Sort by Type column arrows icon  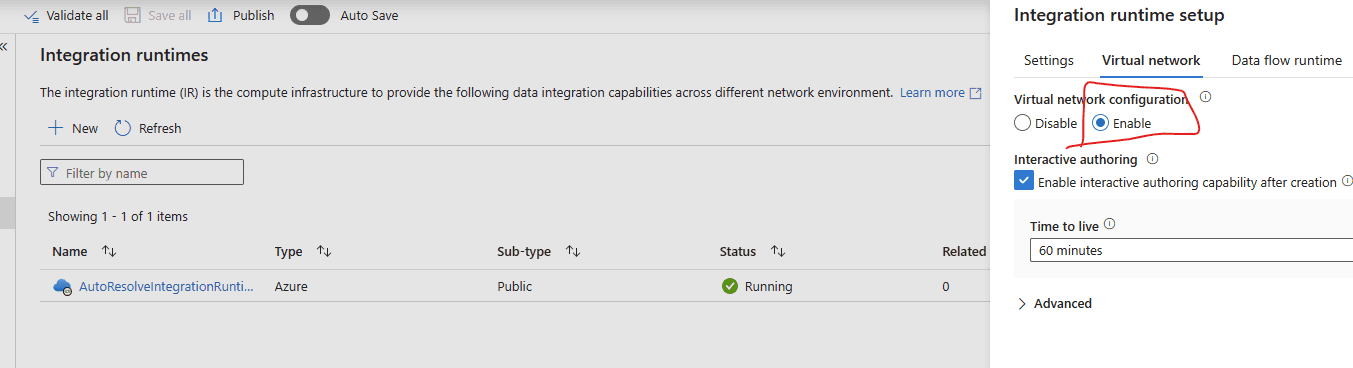[324, 251]
